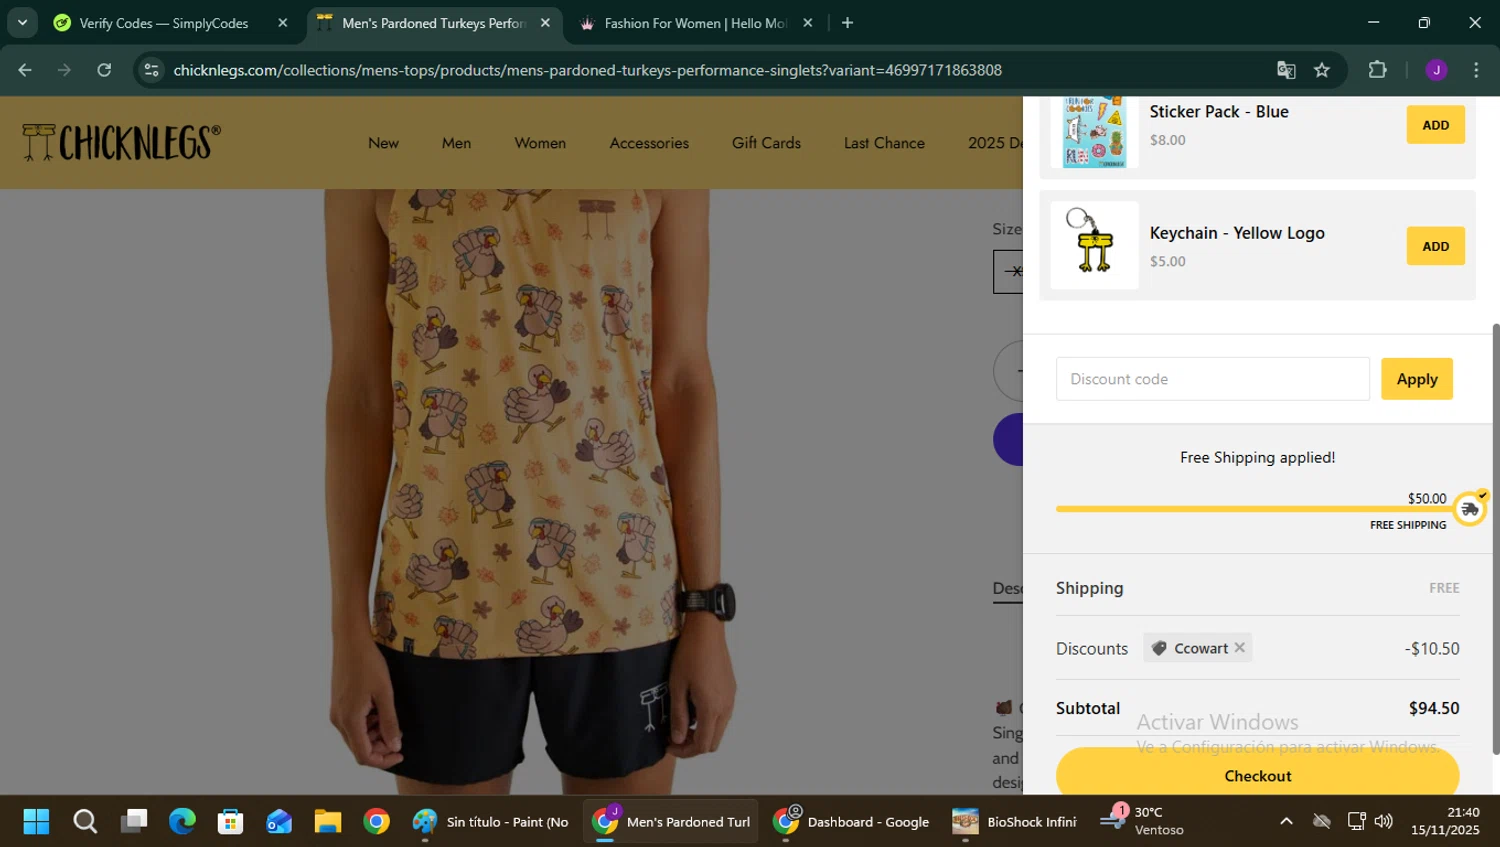Viewport: 1500px width, 847px height.
Task: Select Men's Pardoned Turkeys tab
Action: [433, 23]
